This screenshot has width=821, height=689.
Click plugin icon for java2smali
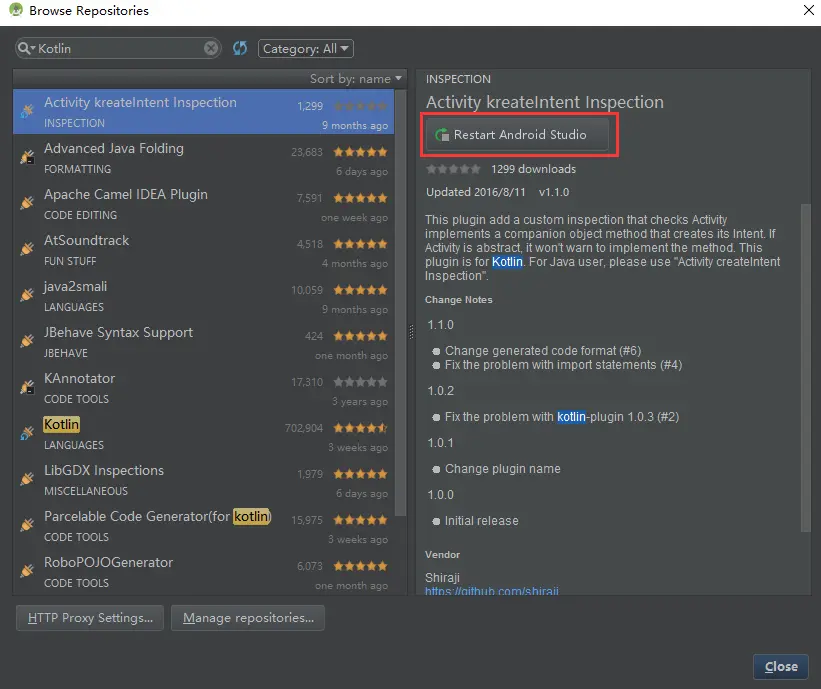click(x=27, y=294)
